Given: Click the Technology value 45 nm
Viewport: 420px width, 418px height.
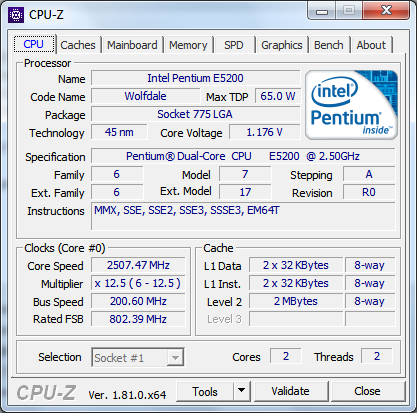Looking at the screenshot, I should (x=120, y=133).
